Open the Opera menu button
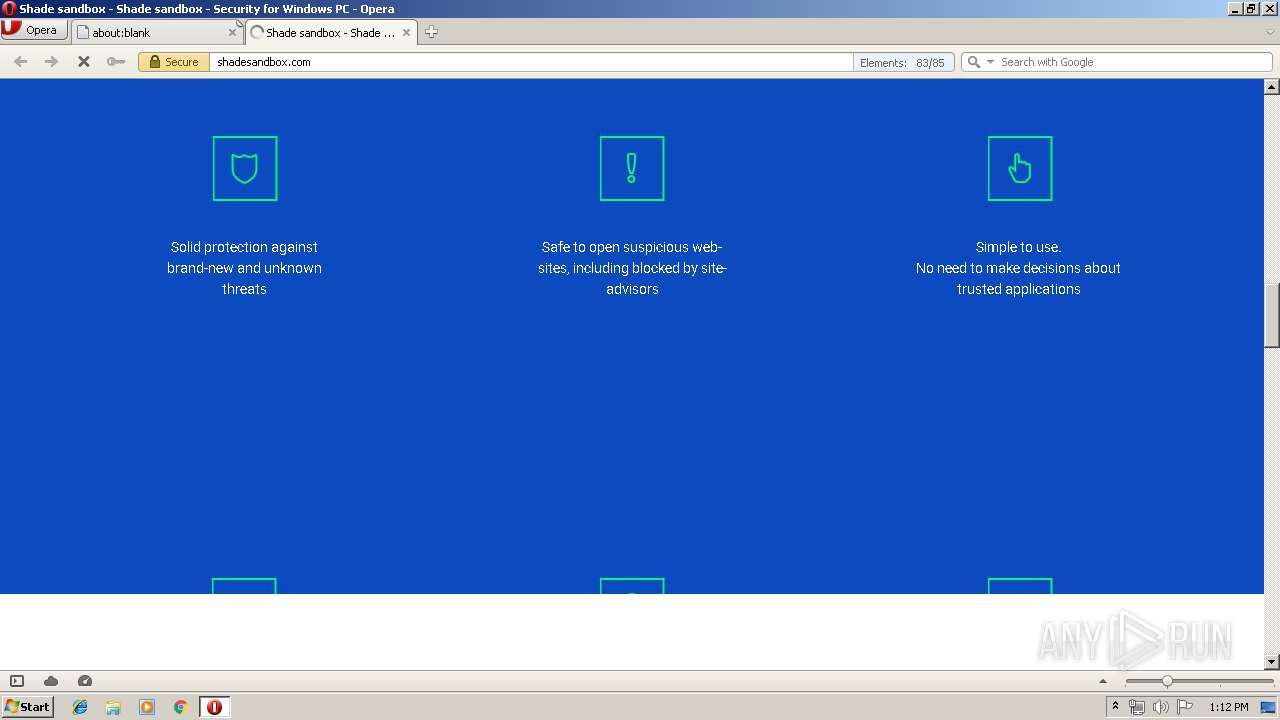 pos(33,30)
